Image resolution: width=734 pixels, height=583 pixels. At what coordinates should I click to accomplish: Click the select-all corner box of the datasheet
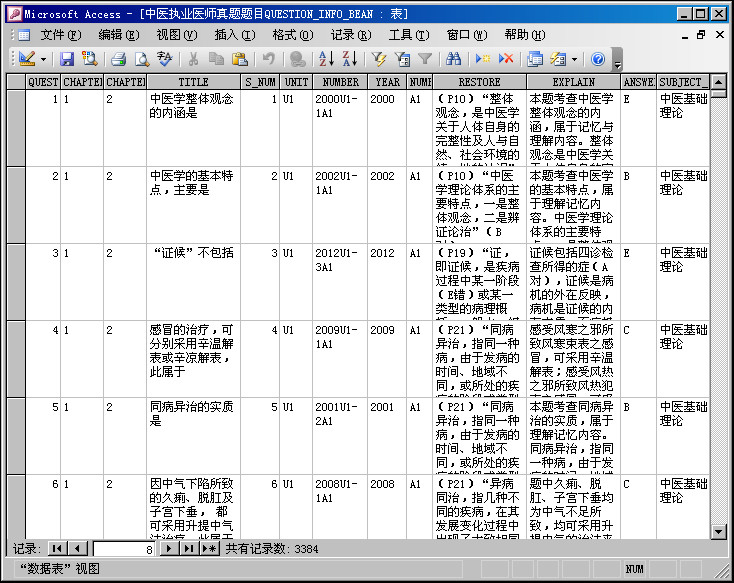point(16,82)
